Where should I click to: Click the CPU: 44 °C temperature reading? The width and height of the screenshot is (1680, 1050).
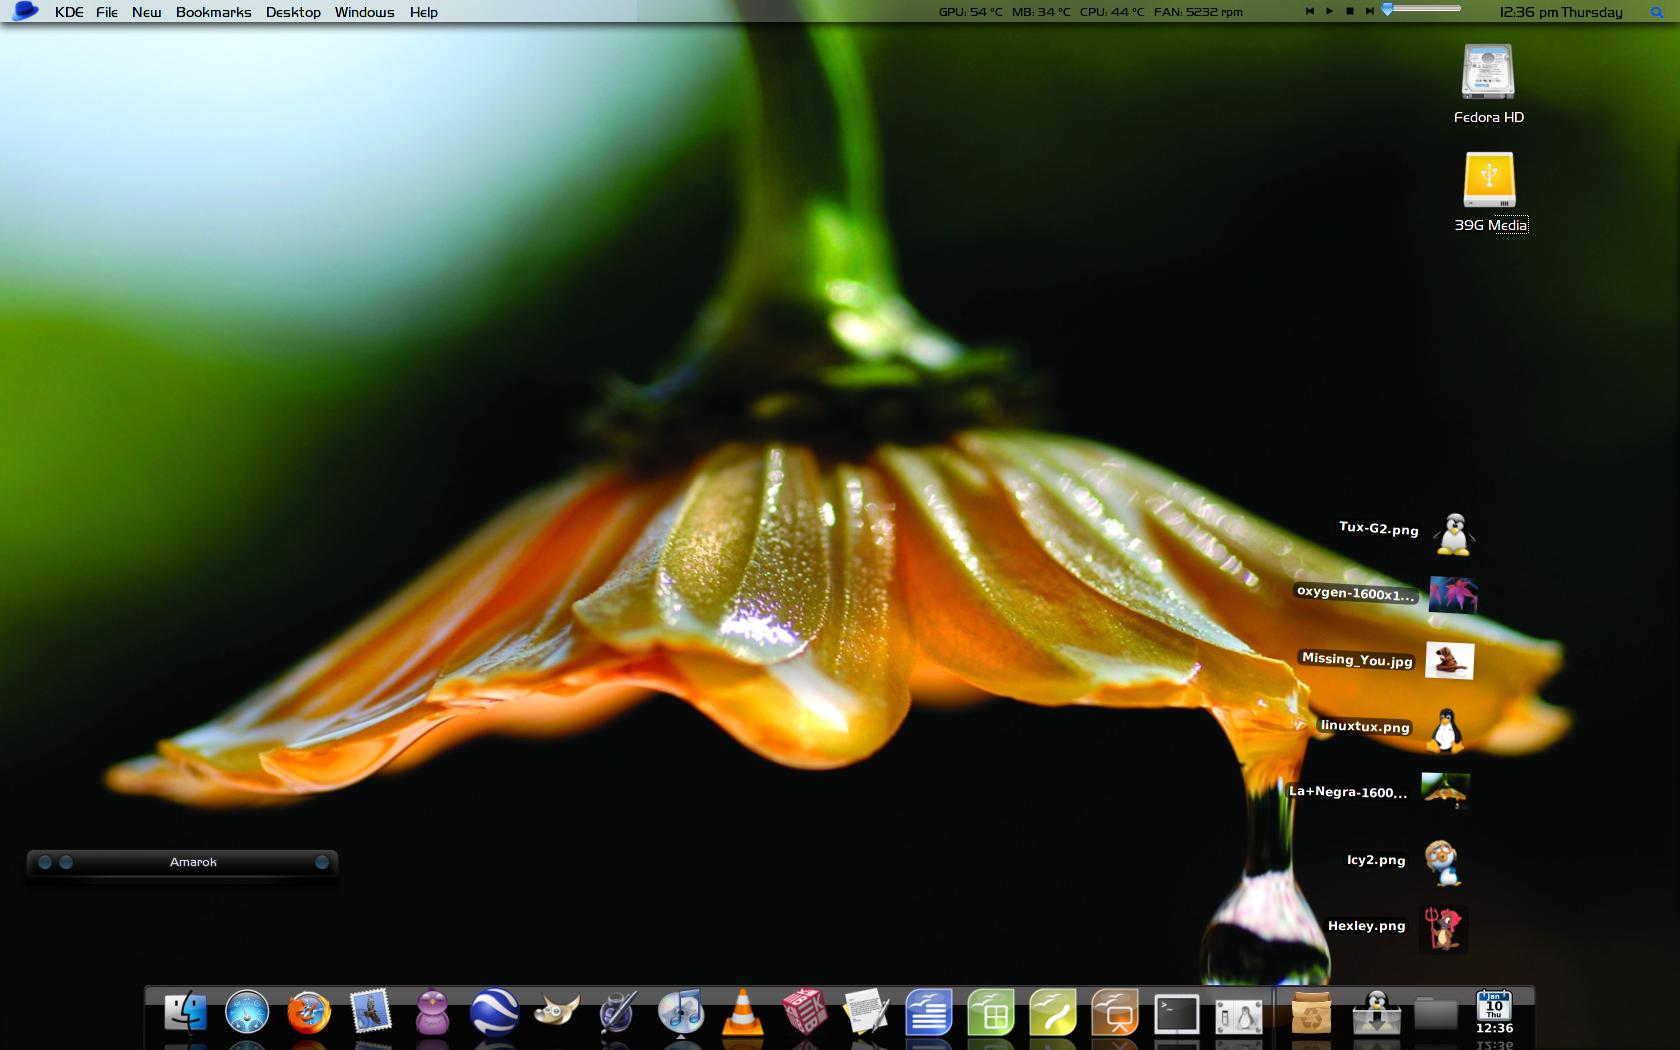(x=1112, y=12)
